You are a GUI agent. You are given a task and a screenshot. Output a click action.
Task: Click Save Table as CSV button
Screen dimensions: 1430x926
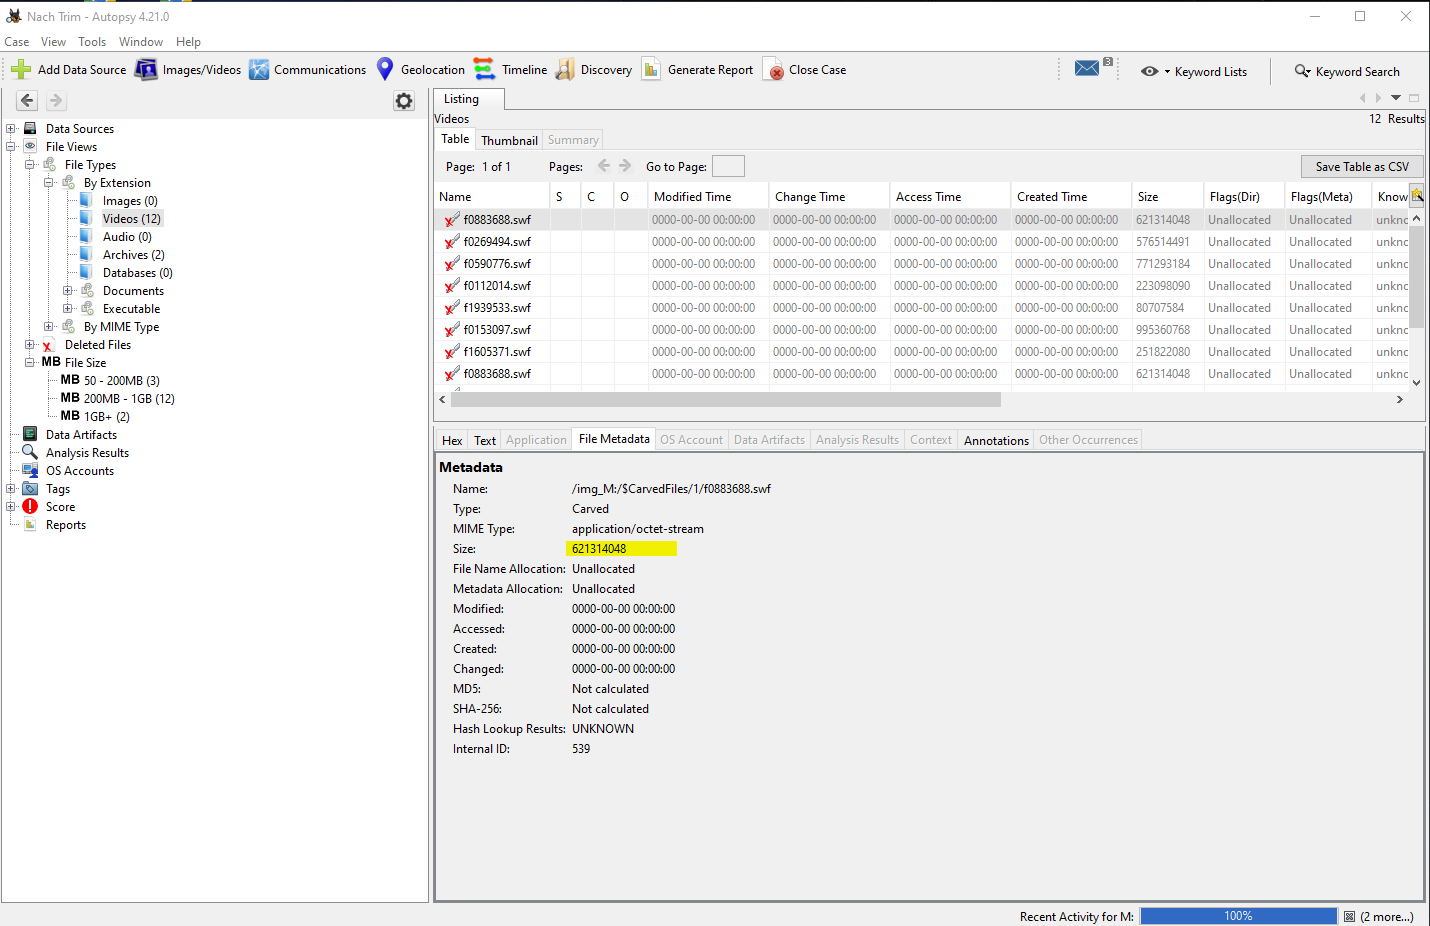pyautogui.click(x=1362, y=167)
